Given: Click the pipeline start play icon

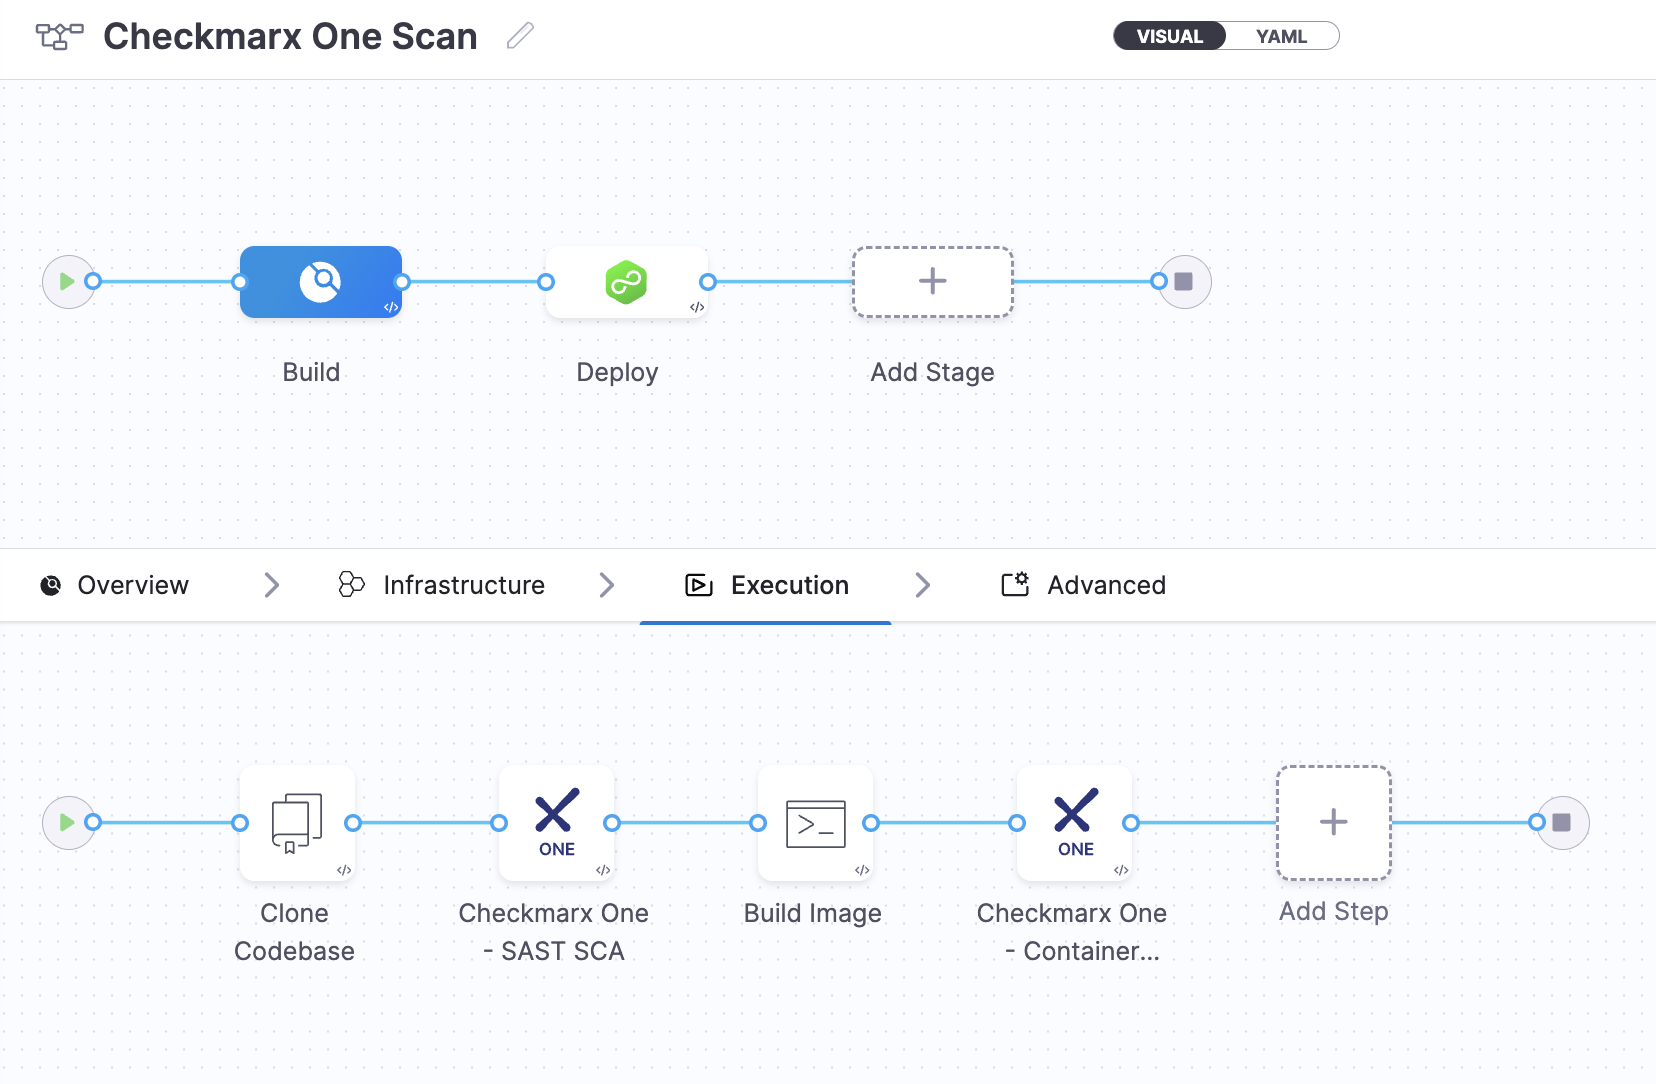Looking at the screenshot, I should [67, 282].
